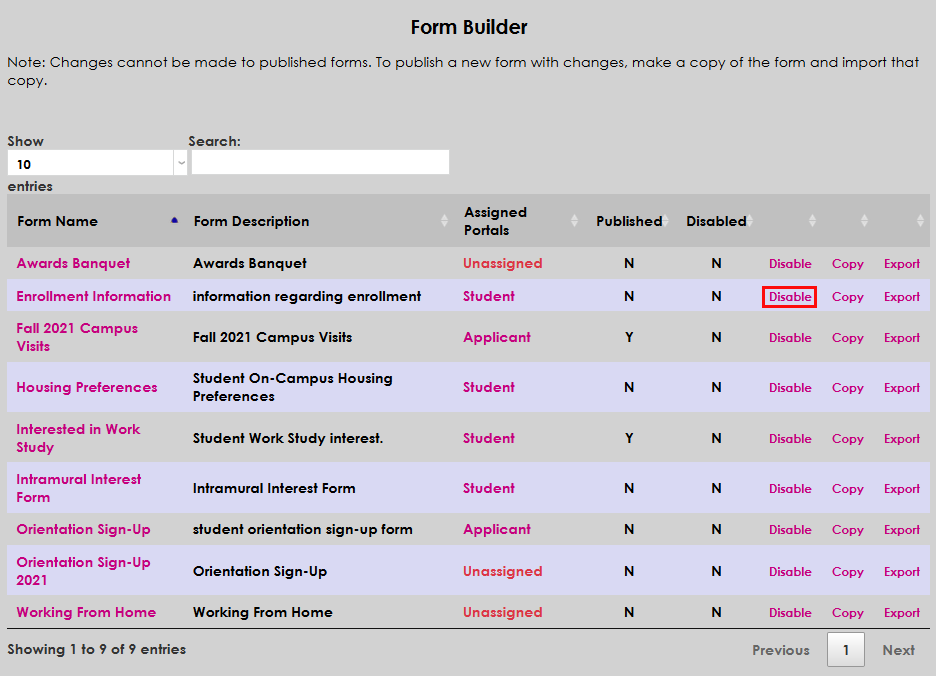Click the sort arrow on Form Name
Viewport: 936px width, 676px height.
(173, 220)
